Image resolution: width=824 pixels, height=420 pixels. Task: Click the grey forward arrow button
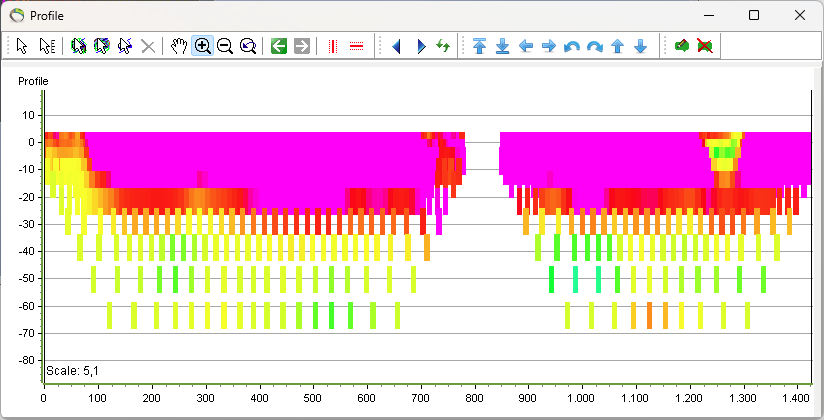click(302, 46)
